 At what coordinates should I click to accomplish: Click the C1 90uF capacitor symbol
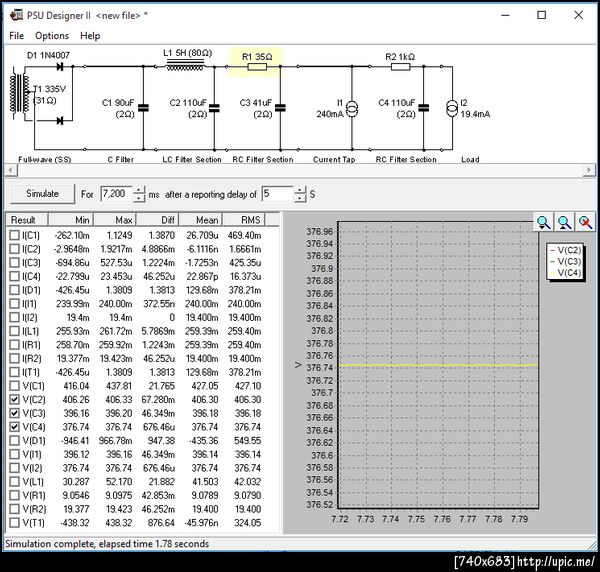click(143, 107)
